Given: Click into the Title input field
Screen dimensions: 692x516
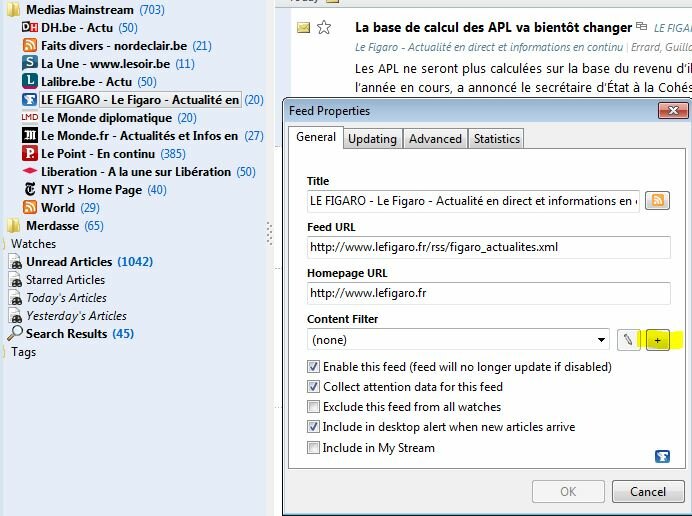Looking at the screenshot, I should 473,201.
